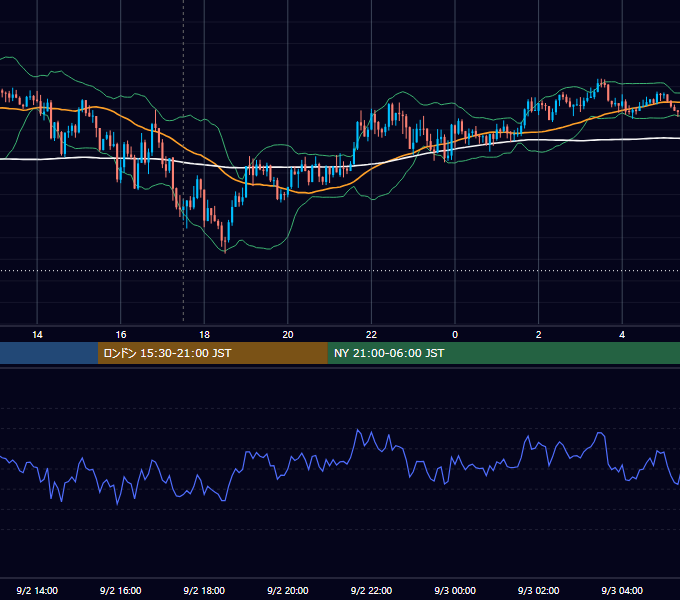Click the 9/3 04:00 date label

pos(622,590)
